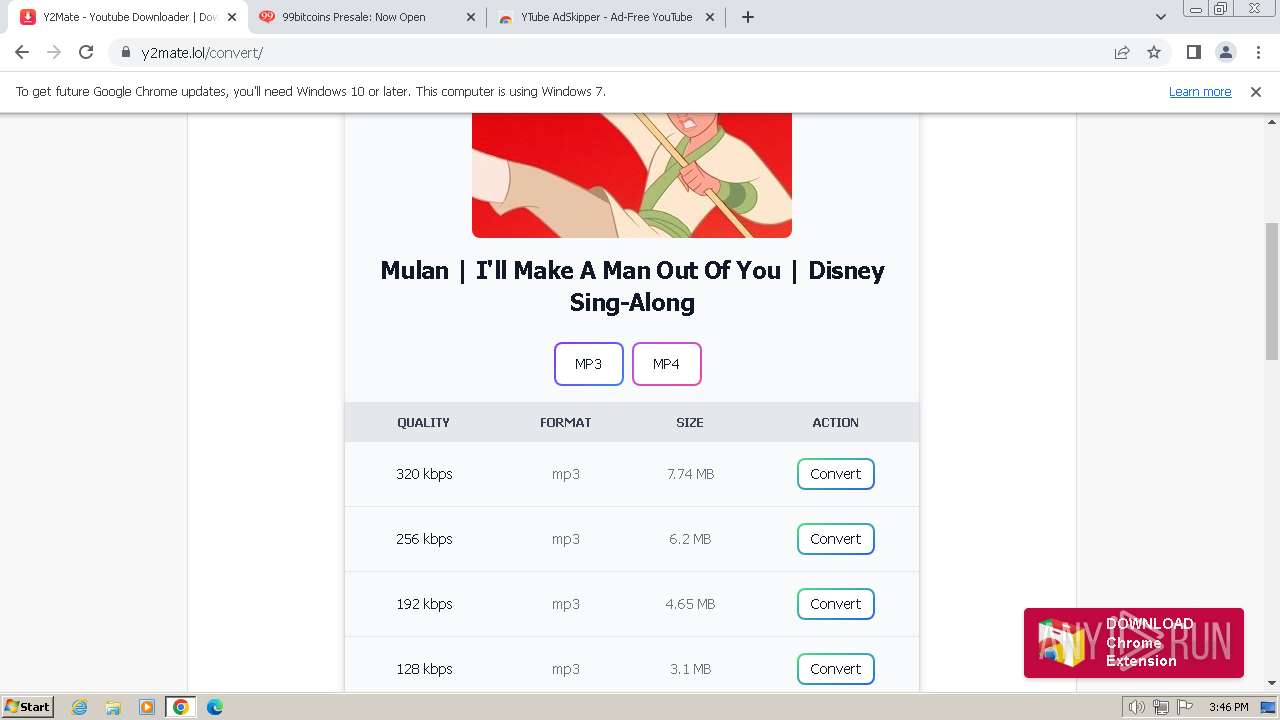Bookmark this page with the star icon
Image resolution: width=1280 pixels, height=720 pixels.
[x=1154, y=52]
